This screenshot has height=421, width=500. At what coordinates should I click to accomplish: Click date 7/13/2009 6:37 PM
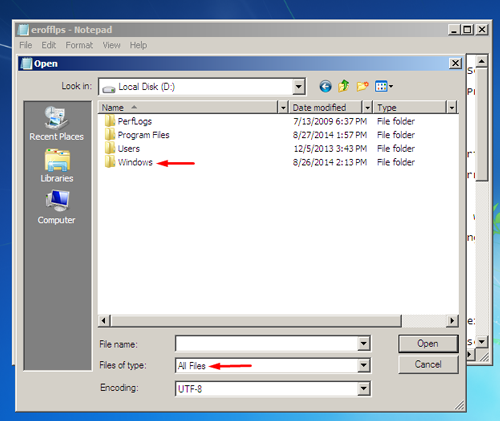(330, 121)
